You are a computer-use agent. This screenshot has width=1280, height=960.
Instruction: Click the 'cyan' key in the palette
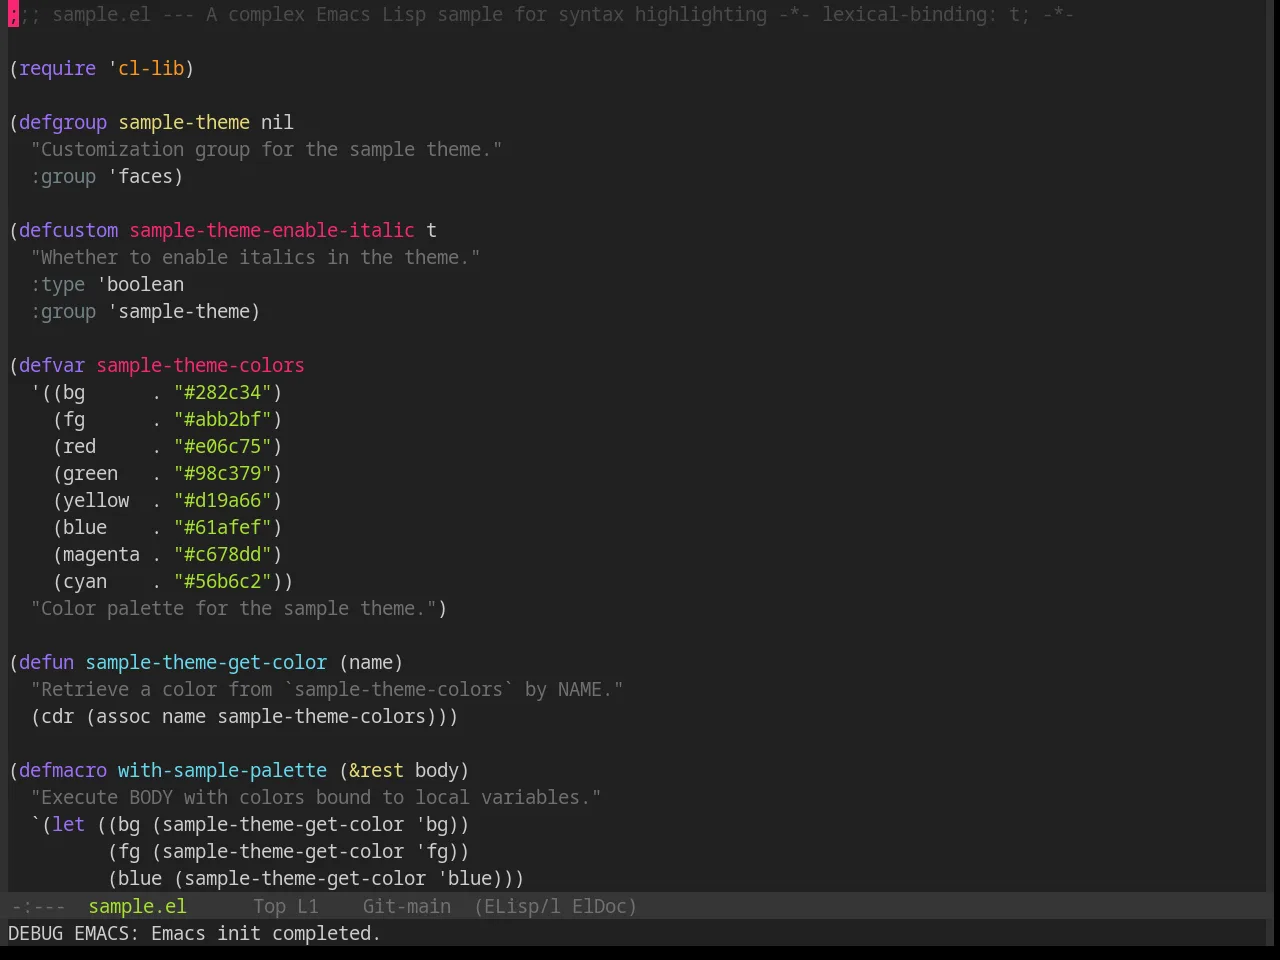pyautogui.click(x=85, y=581)
